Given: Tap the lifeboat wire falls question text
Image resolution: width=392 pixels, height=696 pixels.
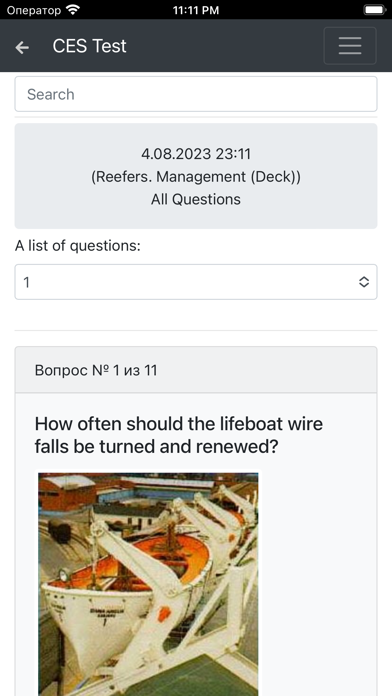Looking at the screenshot, I should point(179,435).
